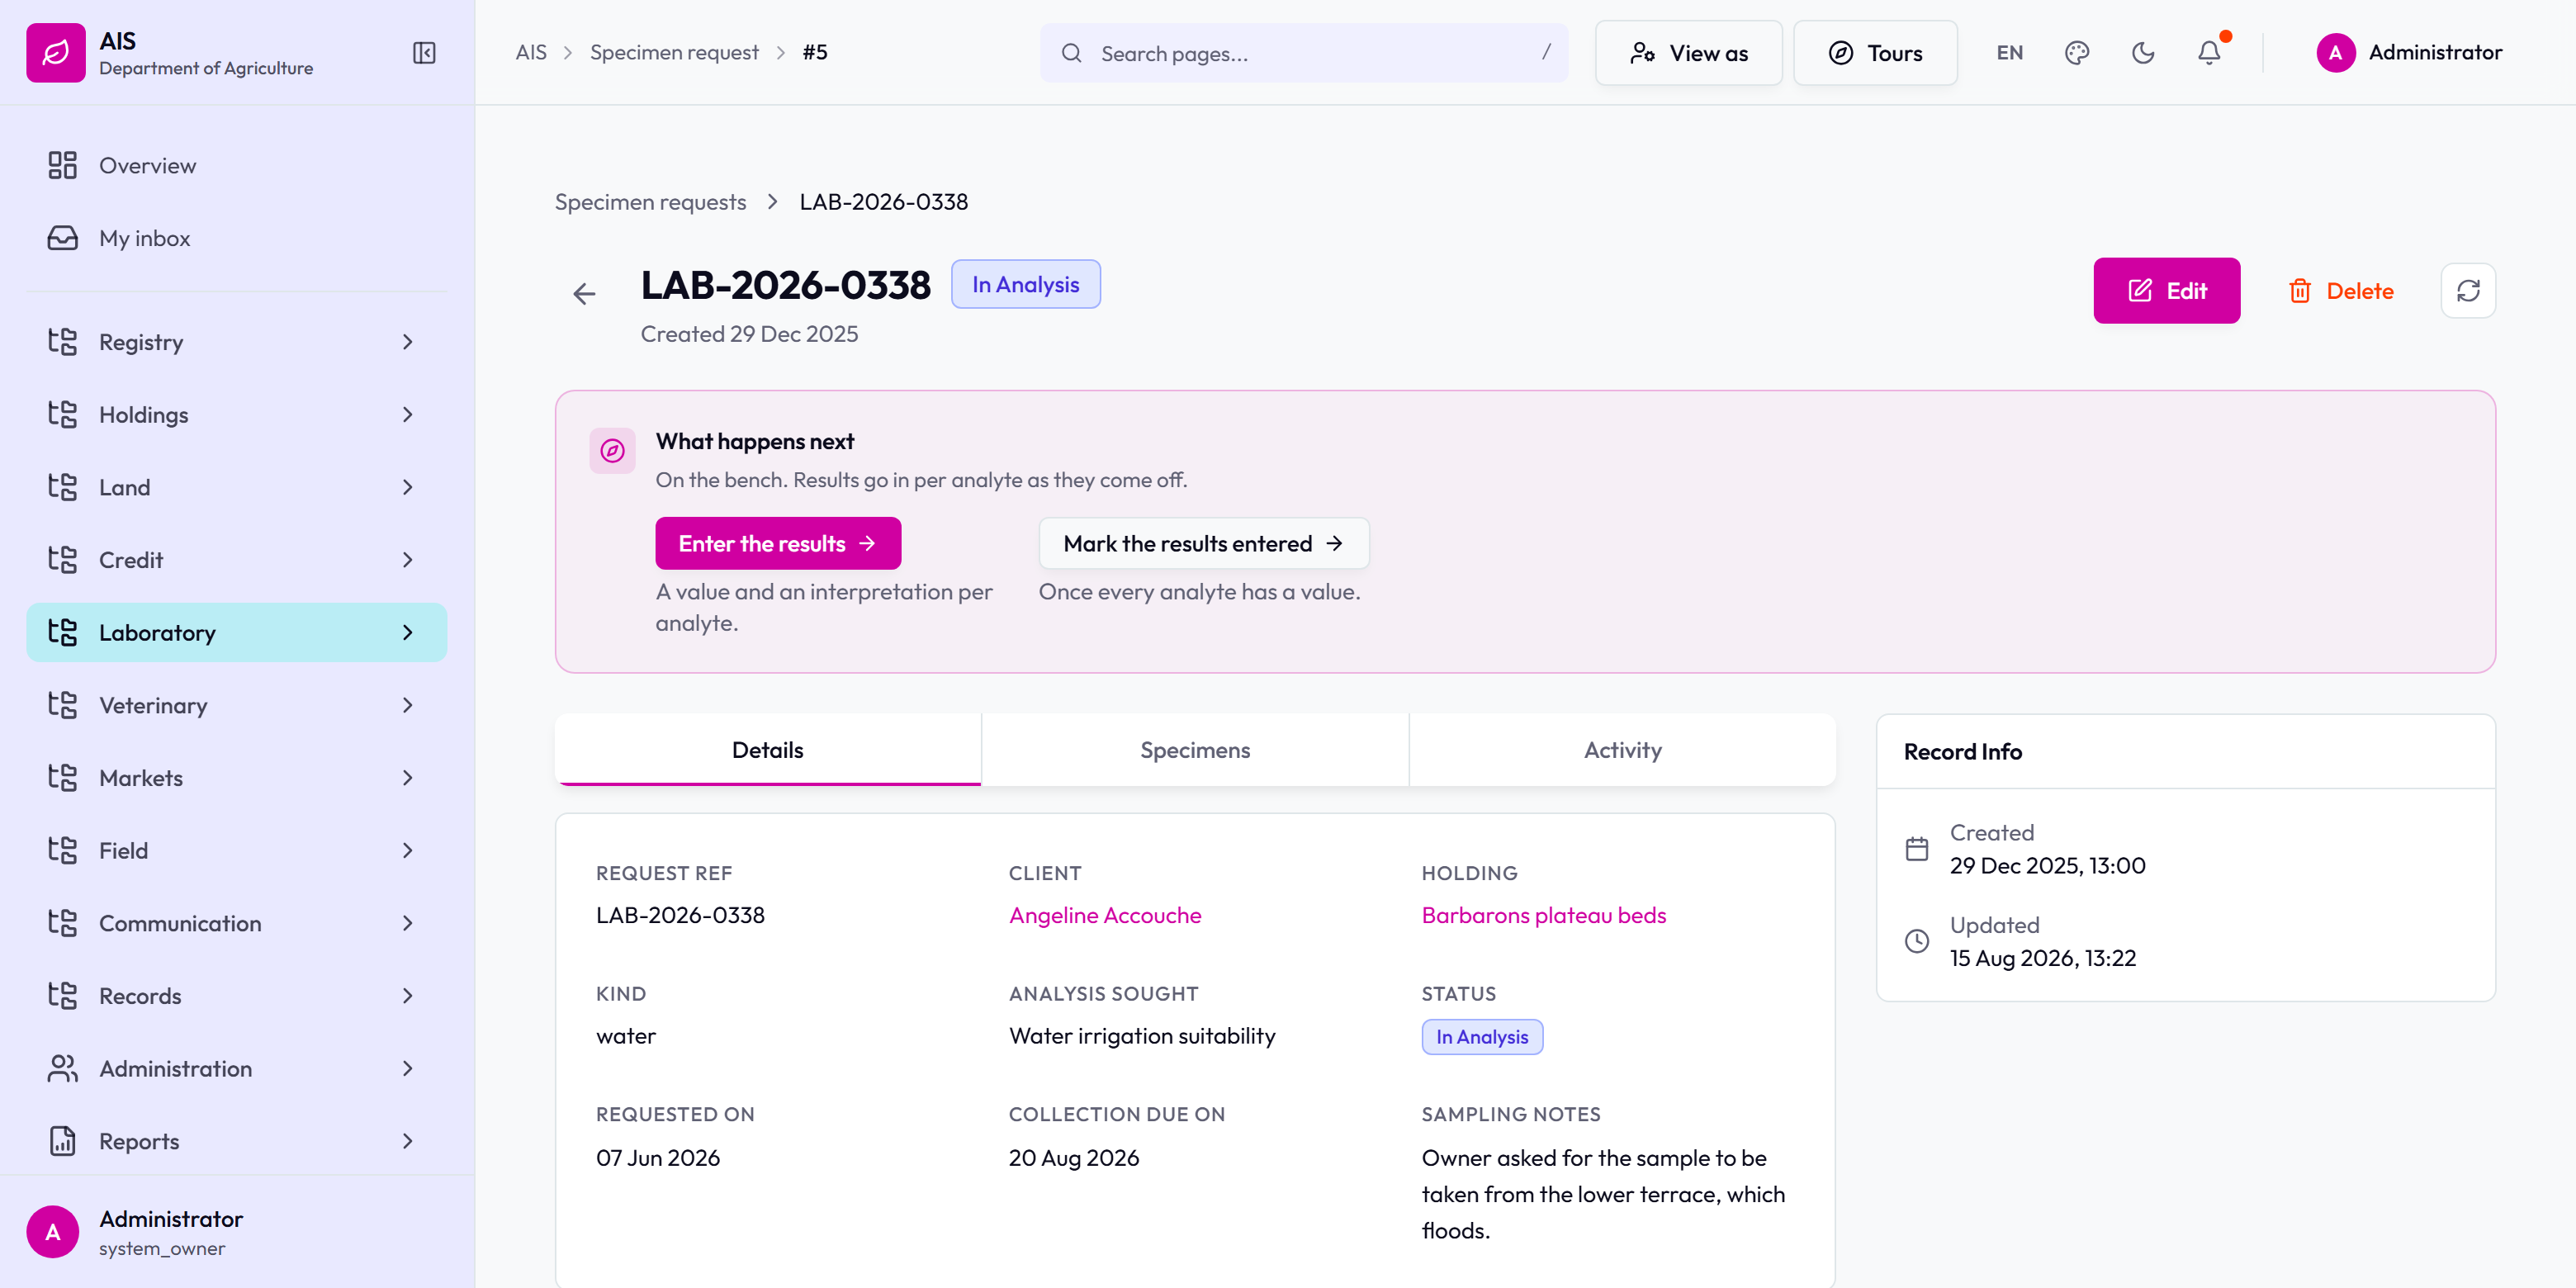The image size is (2576, 1288).
Task: Collapse the sidebar panel icon
Action: pyautogui.click(x=424, y=53)
